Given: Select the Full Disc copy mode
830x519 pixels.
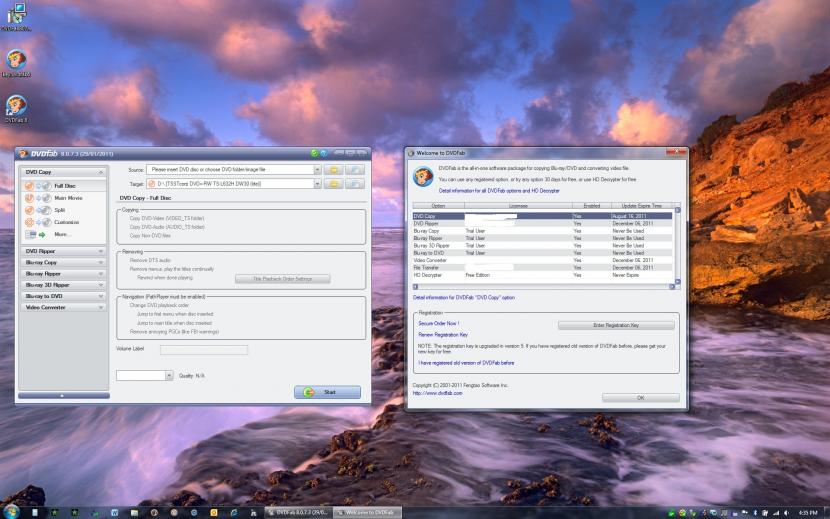Looking at the screenshot, I should [x=64, y=186].
